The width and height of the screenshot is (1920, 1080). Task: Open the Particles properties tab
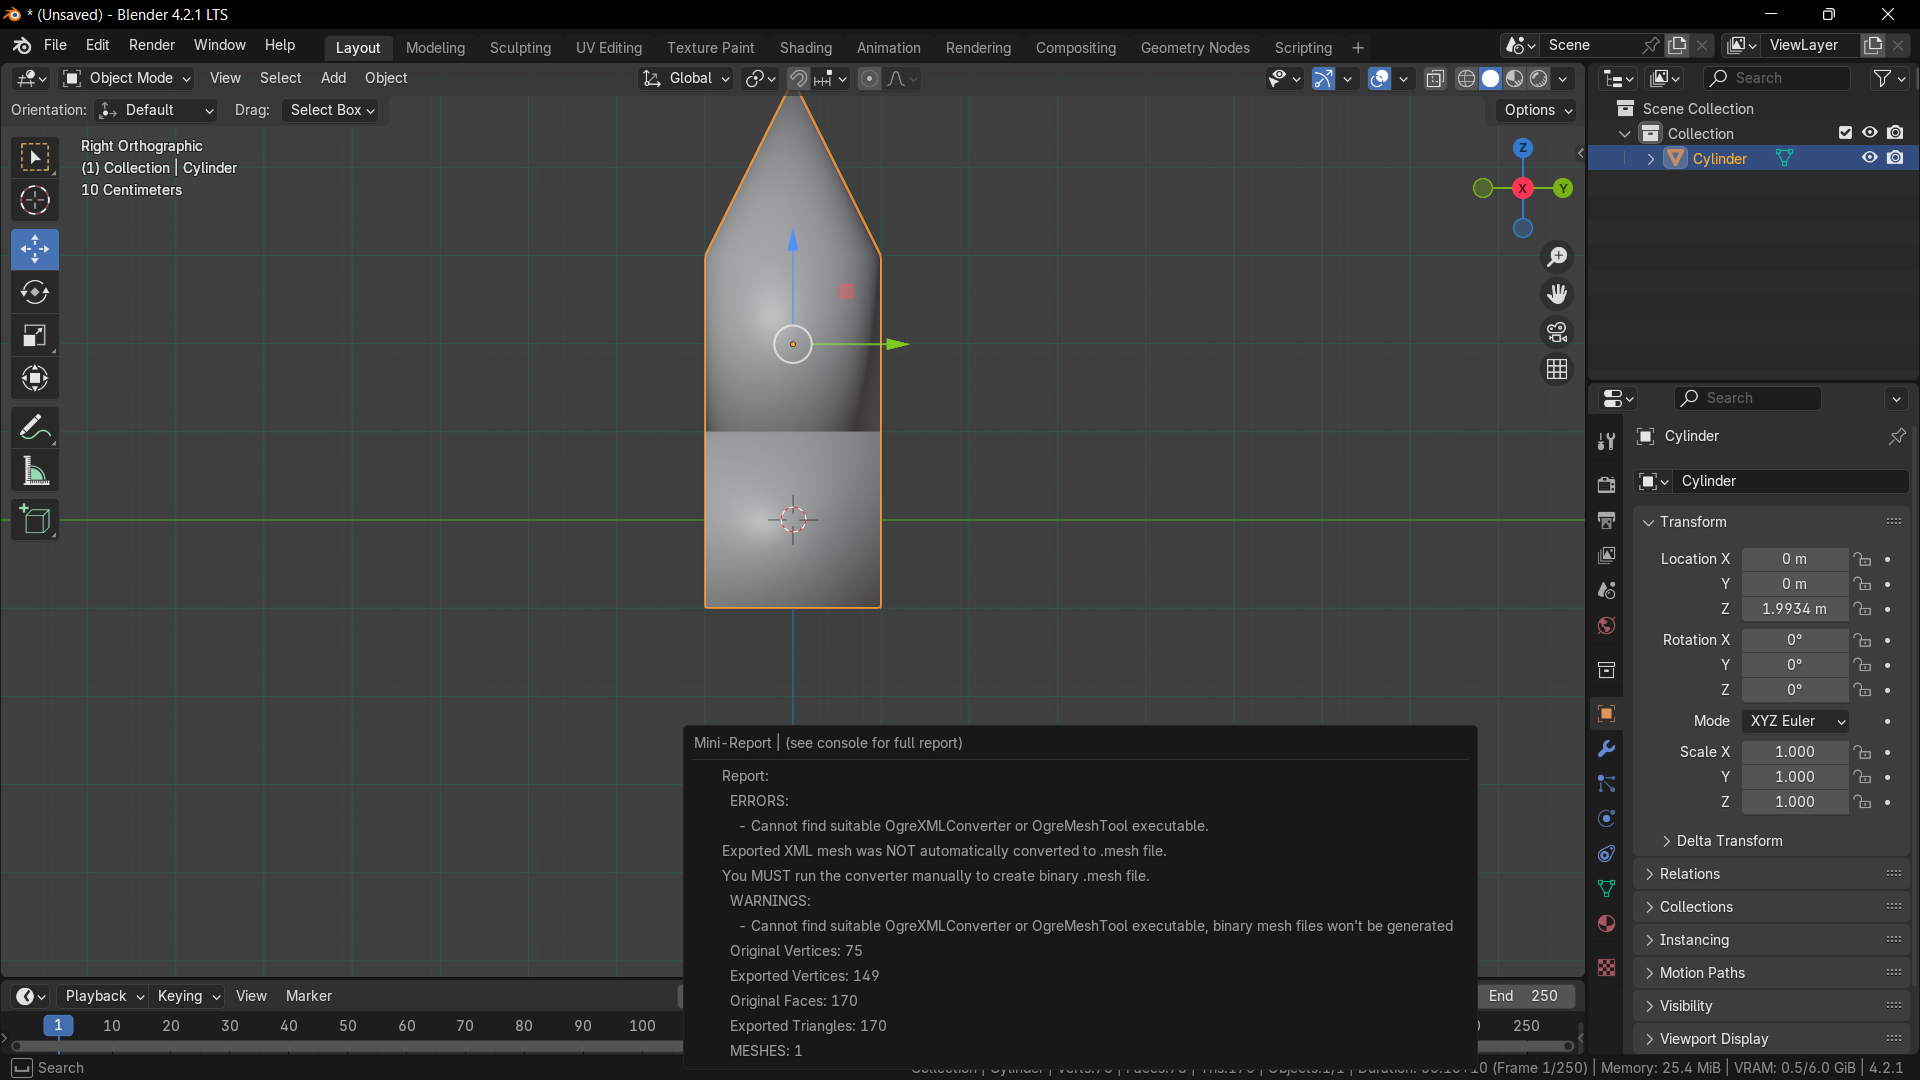coord(1606,784)
